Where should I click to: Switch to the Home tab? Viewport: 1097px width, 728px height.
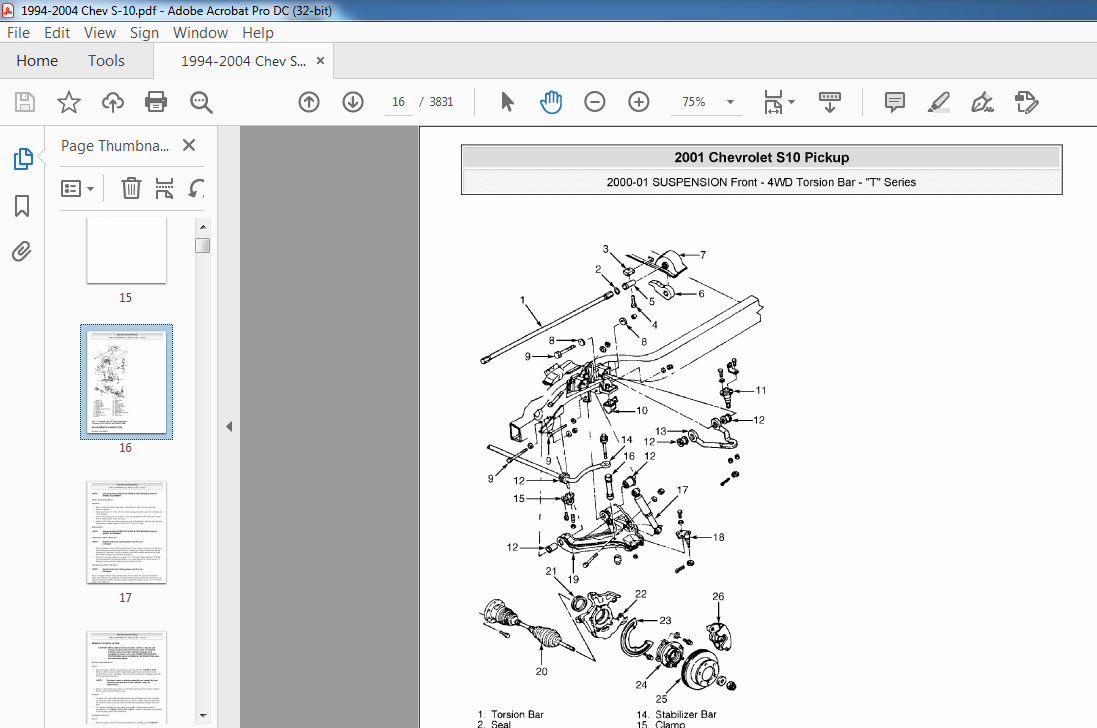37,61
